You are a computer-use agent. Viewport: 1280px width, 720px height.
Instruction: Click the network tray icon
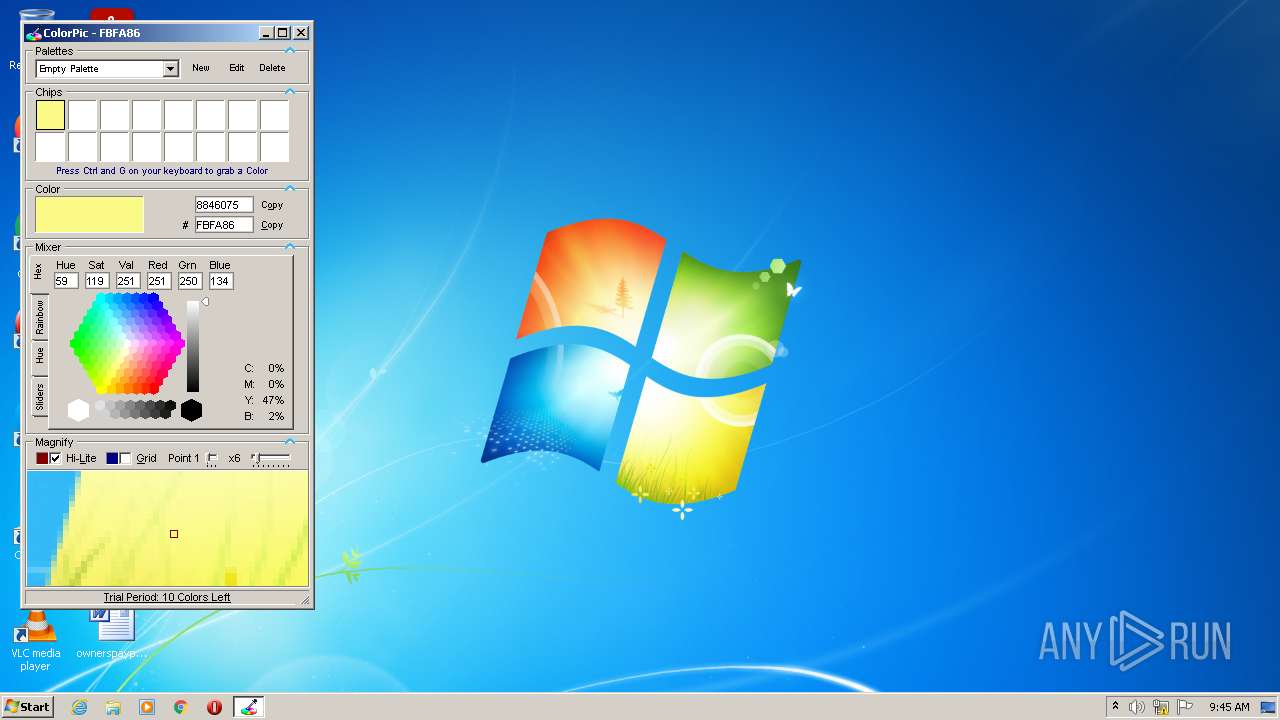click(1161, 707)
